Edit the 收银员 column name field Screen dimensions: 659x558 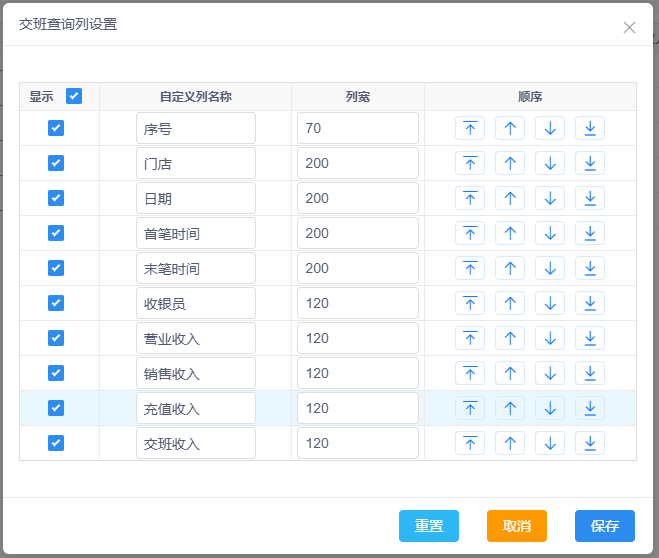[196, 303]
